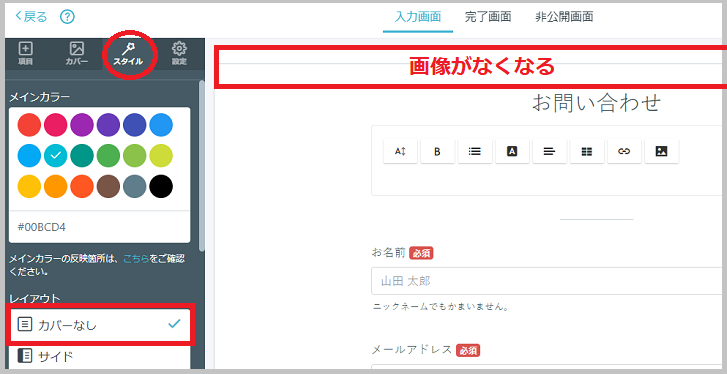The image size is (727, 374).
Task: Pick the deep purple color swatch
Action: click(108, 125)
